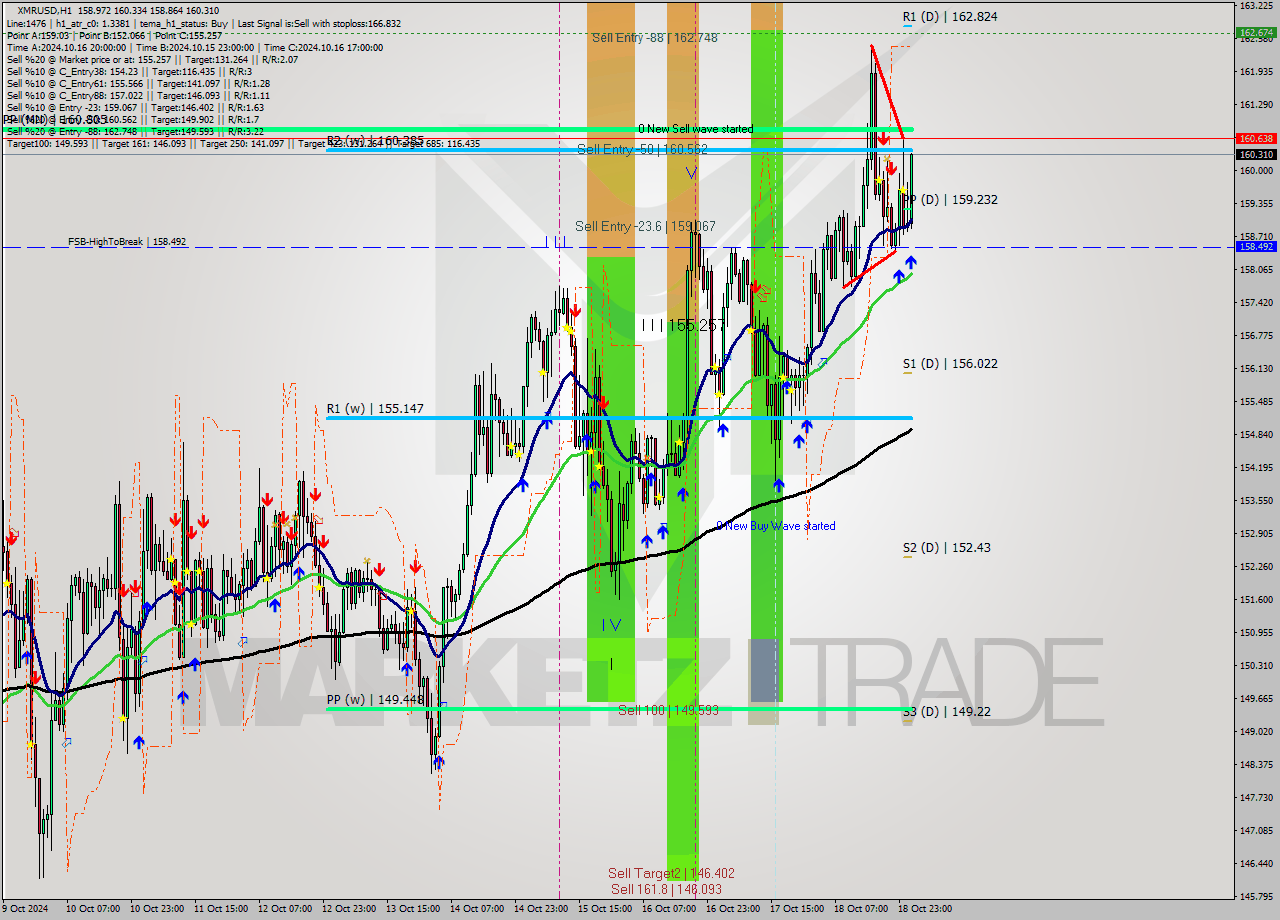The height and width of the screenshot is (920, 1280).
Task: Click the '0 New Sell wave started' label
Action: tap(695, 129)
